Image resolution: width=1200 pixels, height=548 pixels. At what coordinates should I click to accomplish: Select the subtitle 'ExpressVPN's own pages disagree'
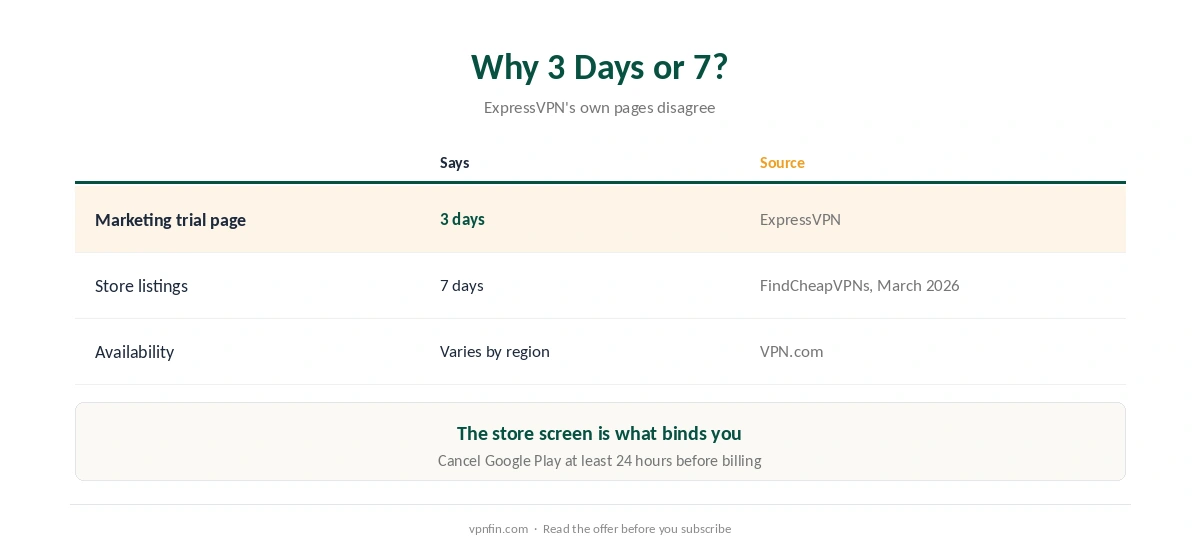[x=599, y=107]
